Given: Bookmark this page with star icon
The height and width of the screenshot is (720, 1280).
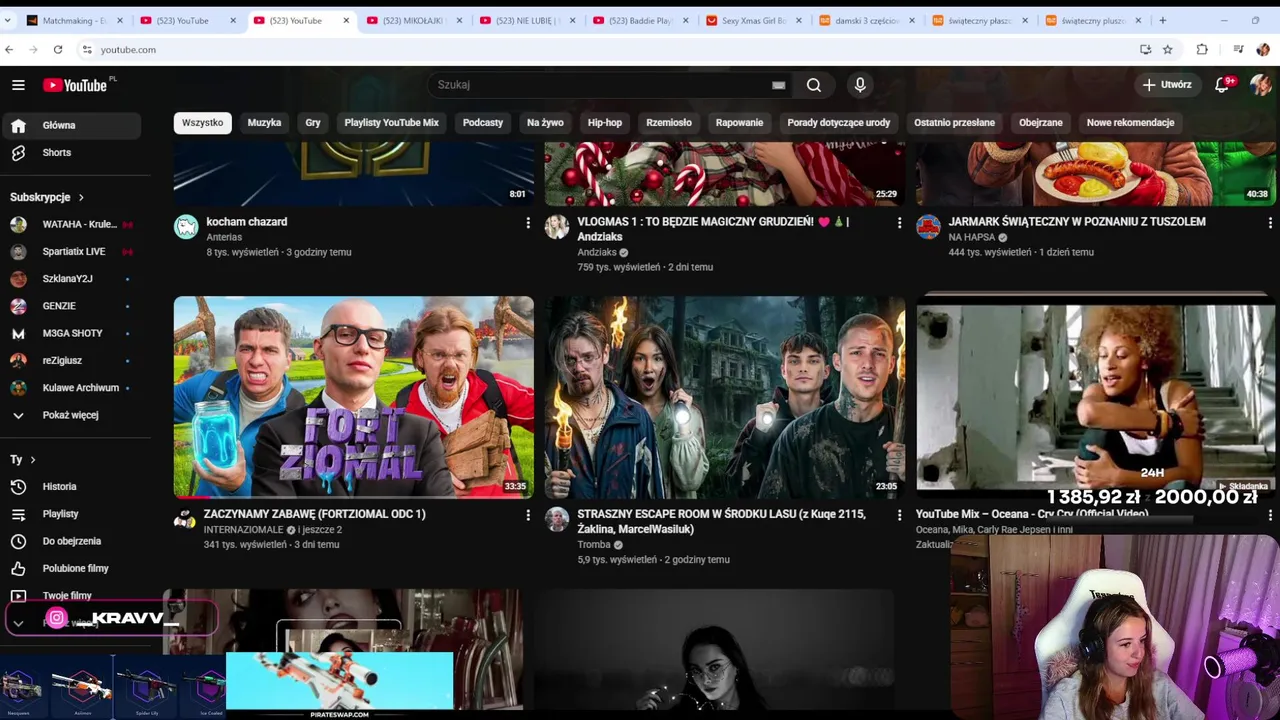Looking at the screenshot, I should (x=1167, y=49).
